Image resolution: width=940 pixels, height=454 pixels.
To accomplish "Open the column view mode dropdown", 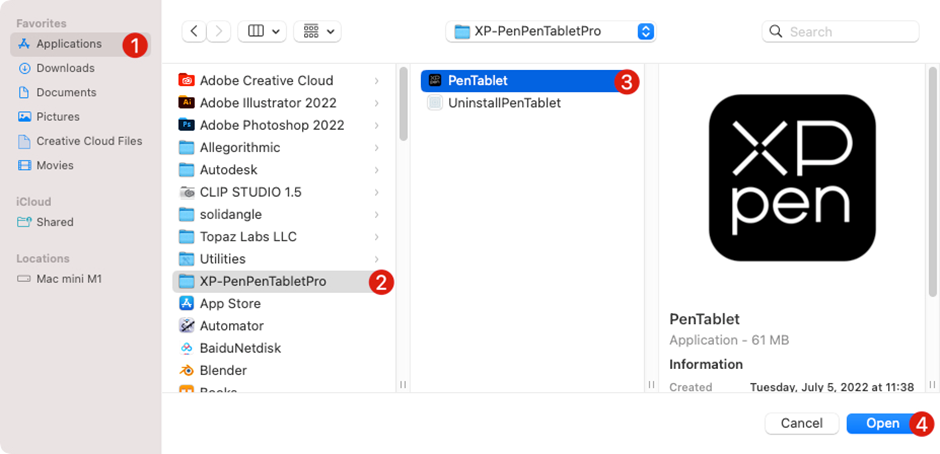I will pyautogui.click(x=264, y=31).
